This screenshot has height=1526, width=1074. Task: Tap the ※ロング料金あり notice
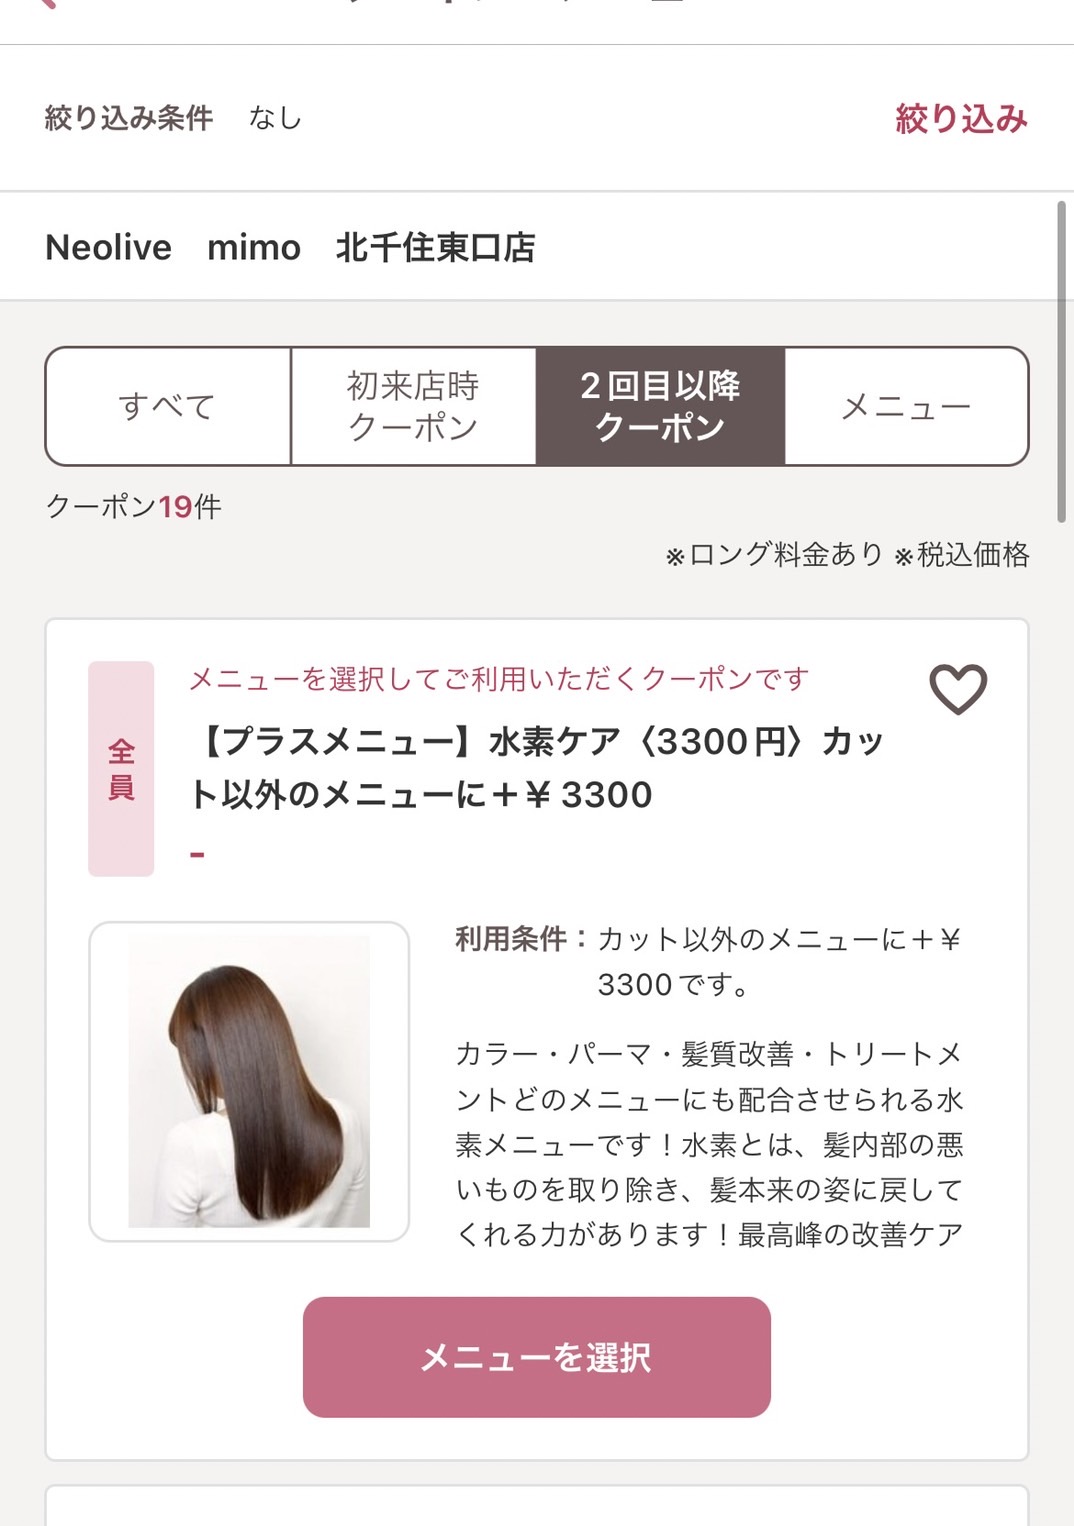click(774, 555)
